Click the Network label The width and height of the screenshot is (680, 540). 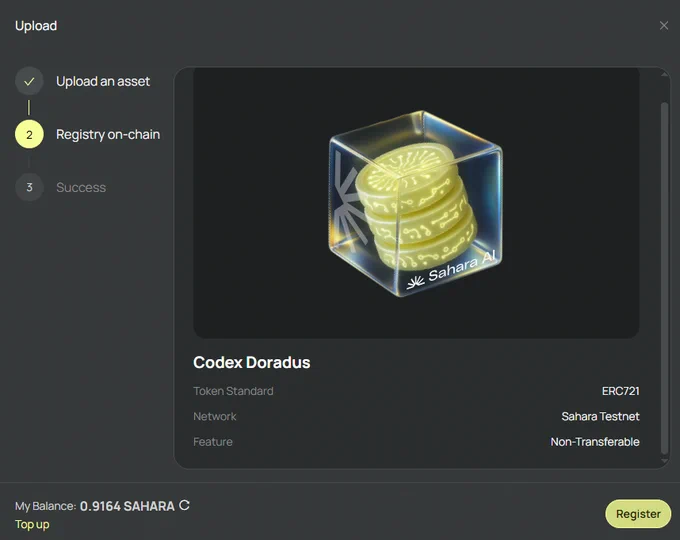(215, 416)
